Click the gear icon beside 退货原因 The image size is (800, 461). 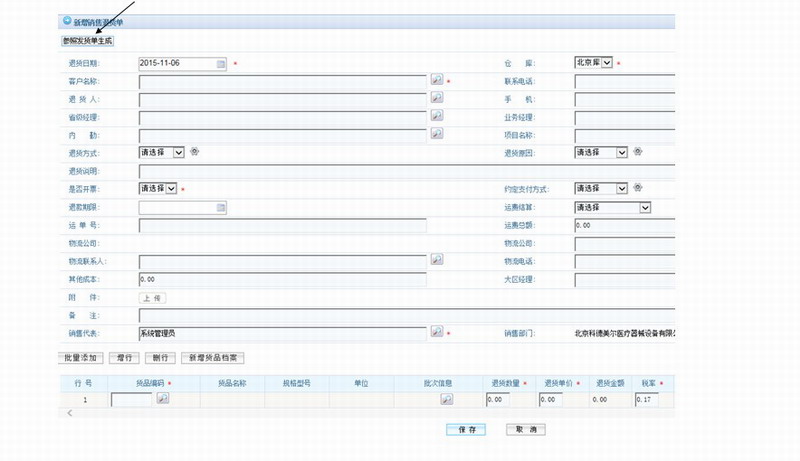pyautogui.click(x=637, y=152)
